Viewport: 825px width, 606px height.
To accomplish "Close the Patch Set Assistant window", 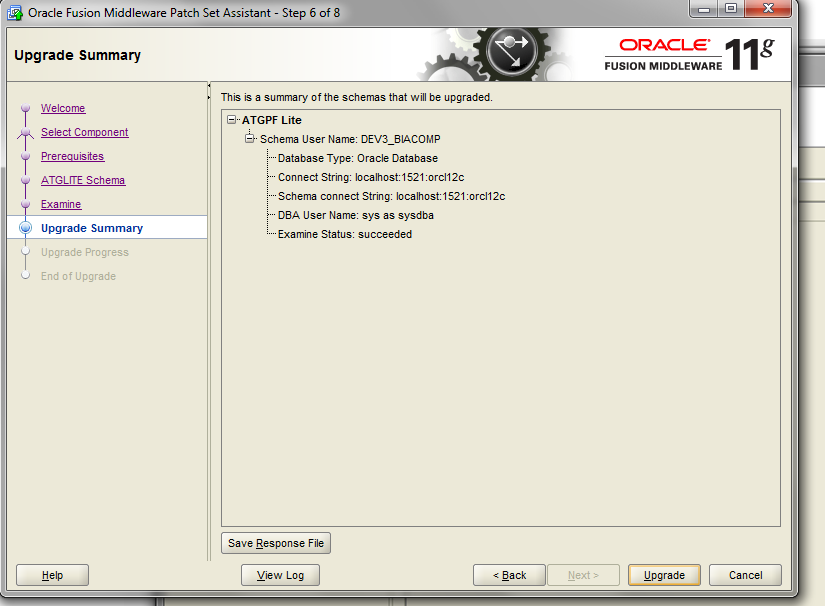I will coord(768,9).
